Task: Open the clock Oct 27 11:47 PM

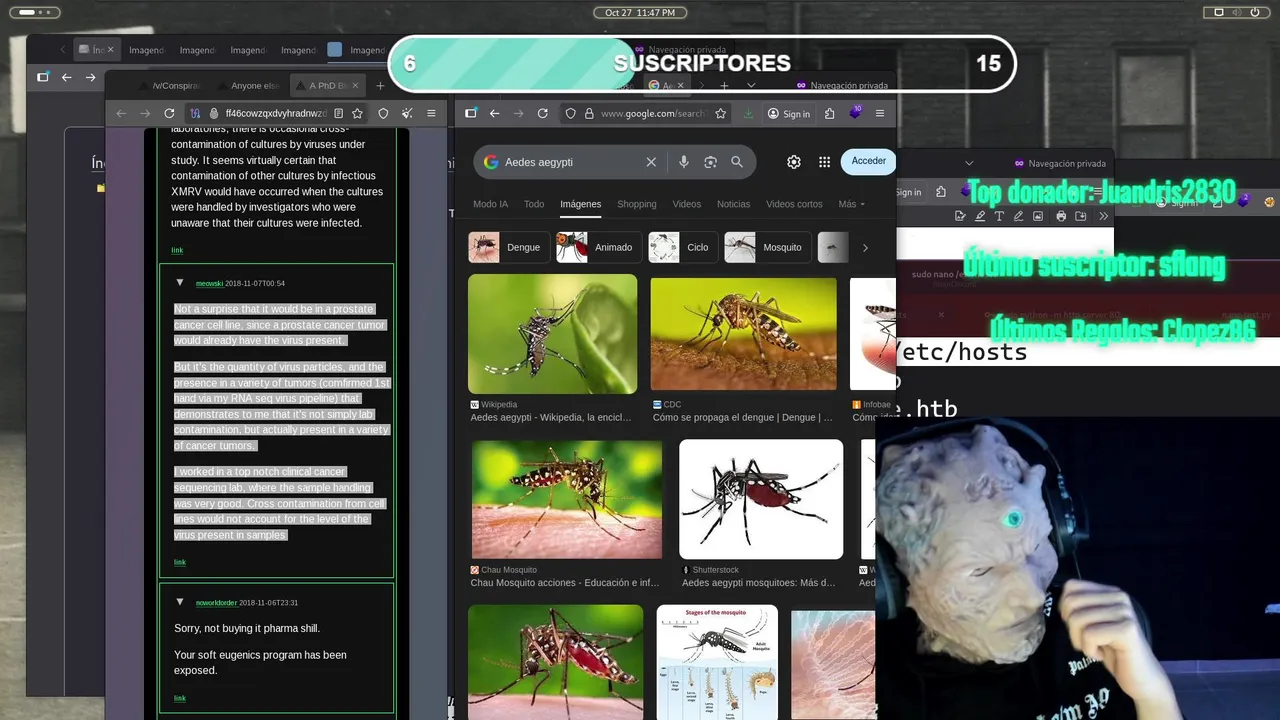Action: tap(640, 12)
